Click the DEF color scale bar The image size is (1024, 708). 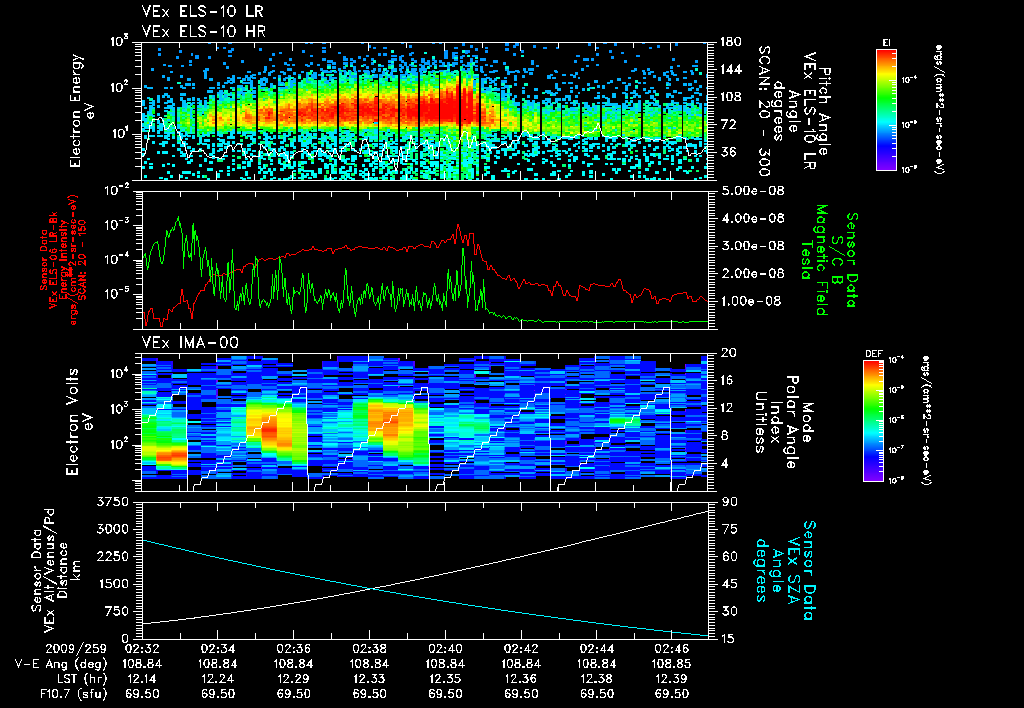coord(874,421)
